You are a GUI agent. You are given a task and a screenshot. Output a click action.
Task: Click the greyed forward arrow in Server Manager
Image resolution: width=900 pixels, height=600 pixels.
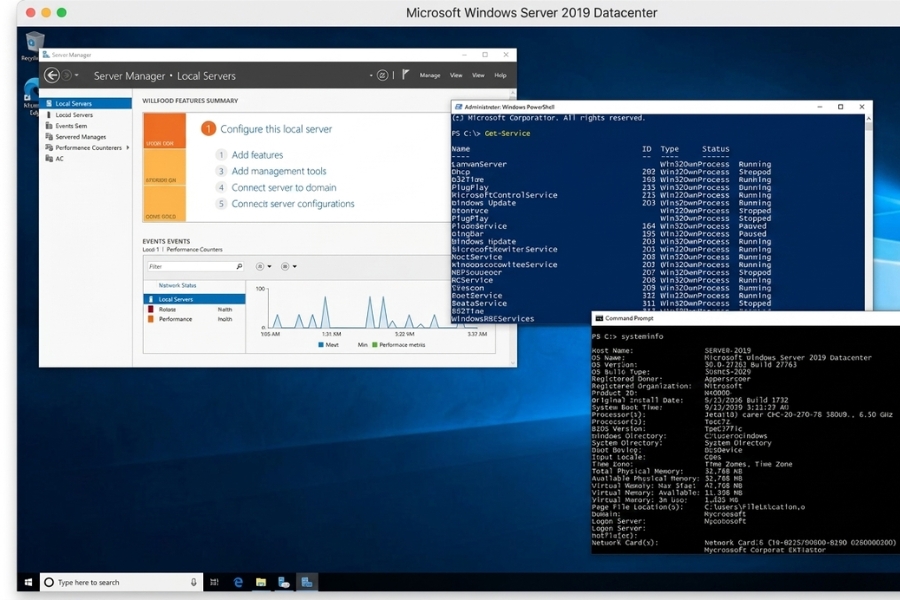67,75
